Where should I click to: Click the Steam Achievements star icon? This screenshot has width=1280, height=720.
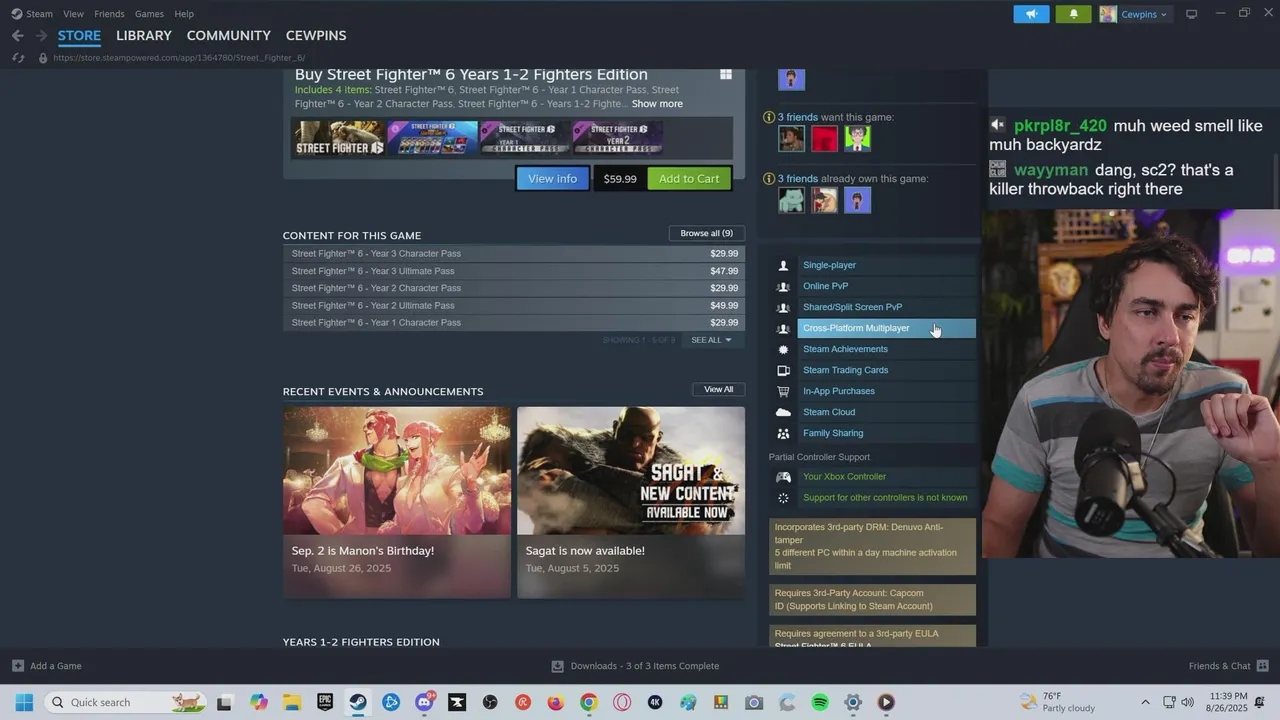783,349
